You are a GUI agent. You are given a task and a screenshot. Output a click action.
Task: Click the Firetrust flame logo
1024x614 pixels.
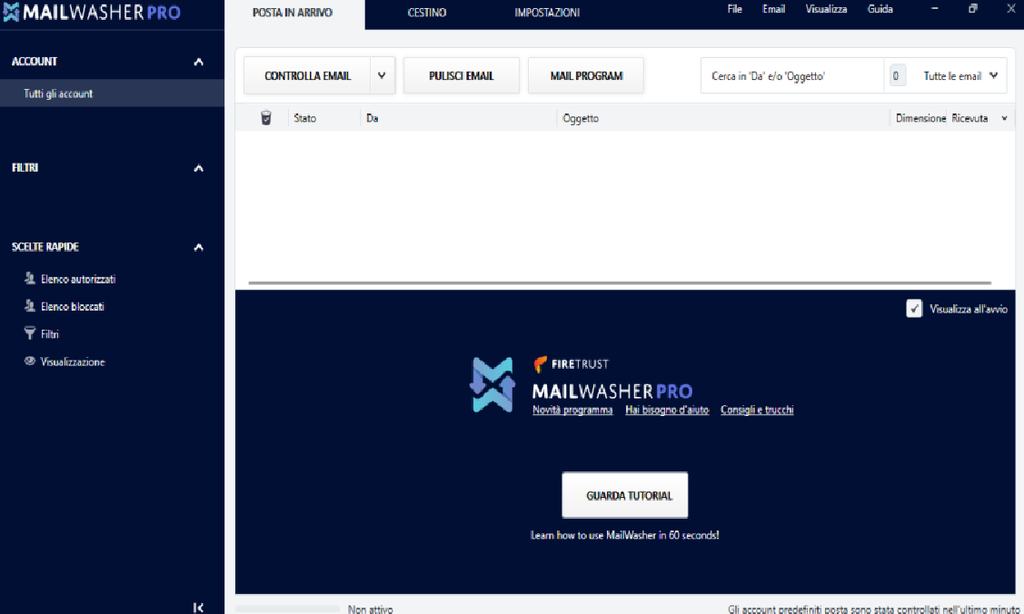(540, 364)
